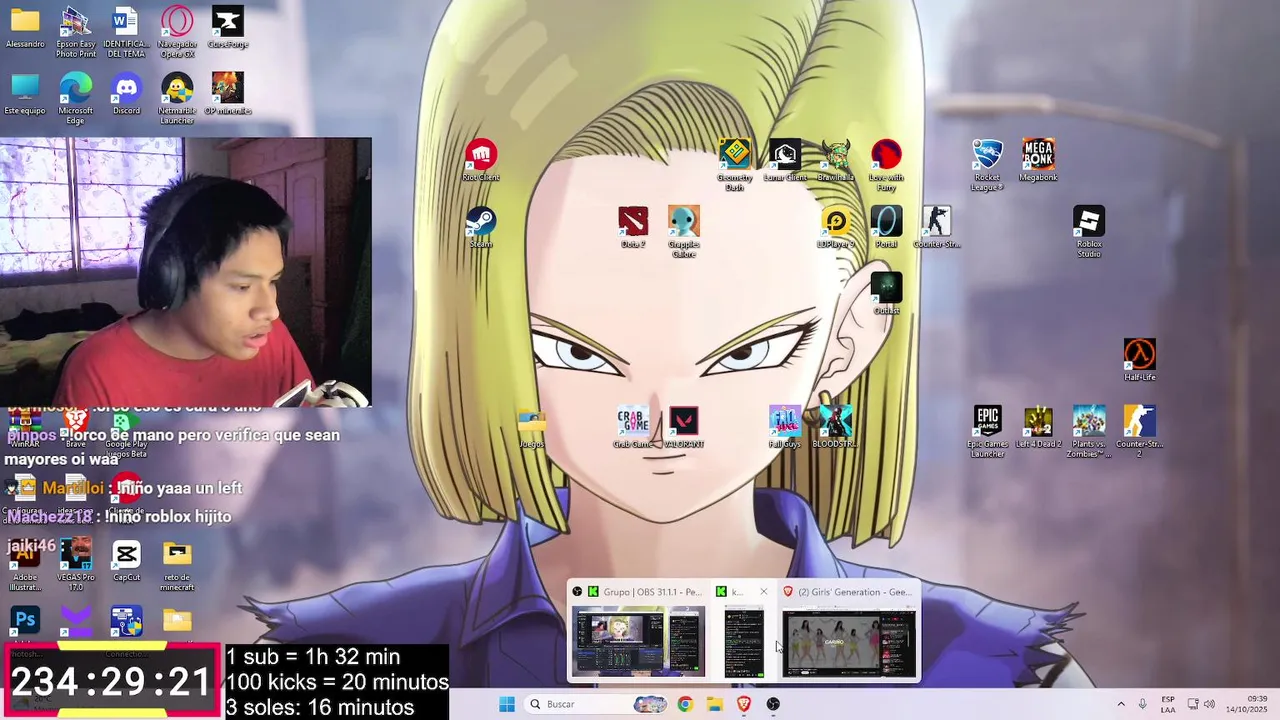Open the Geometry Dash shortcut

pos(735,164)
